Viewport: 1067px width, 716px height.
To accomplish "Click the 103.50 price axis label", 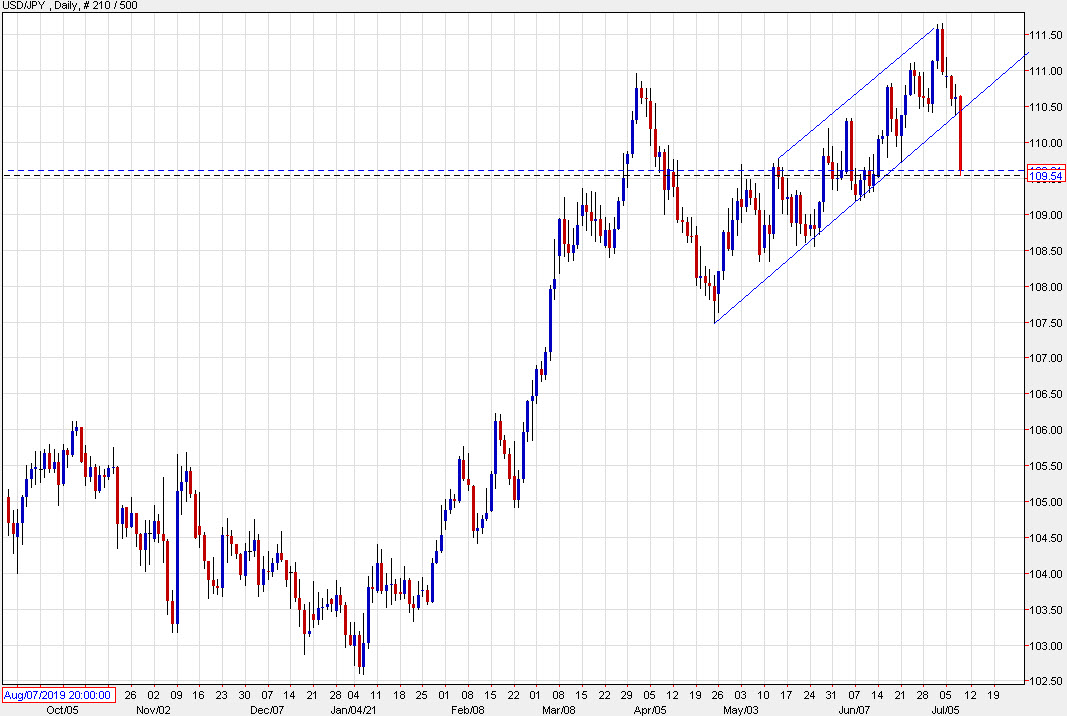I will [1046, 610].
